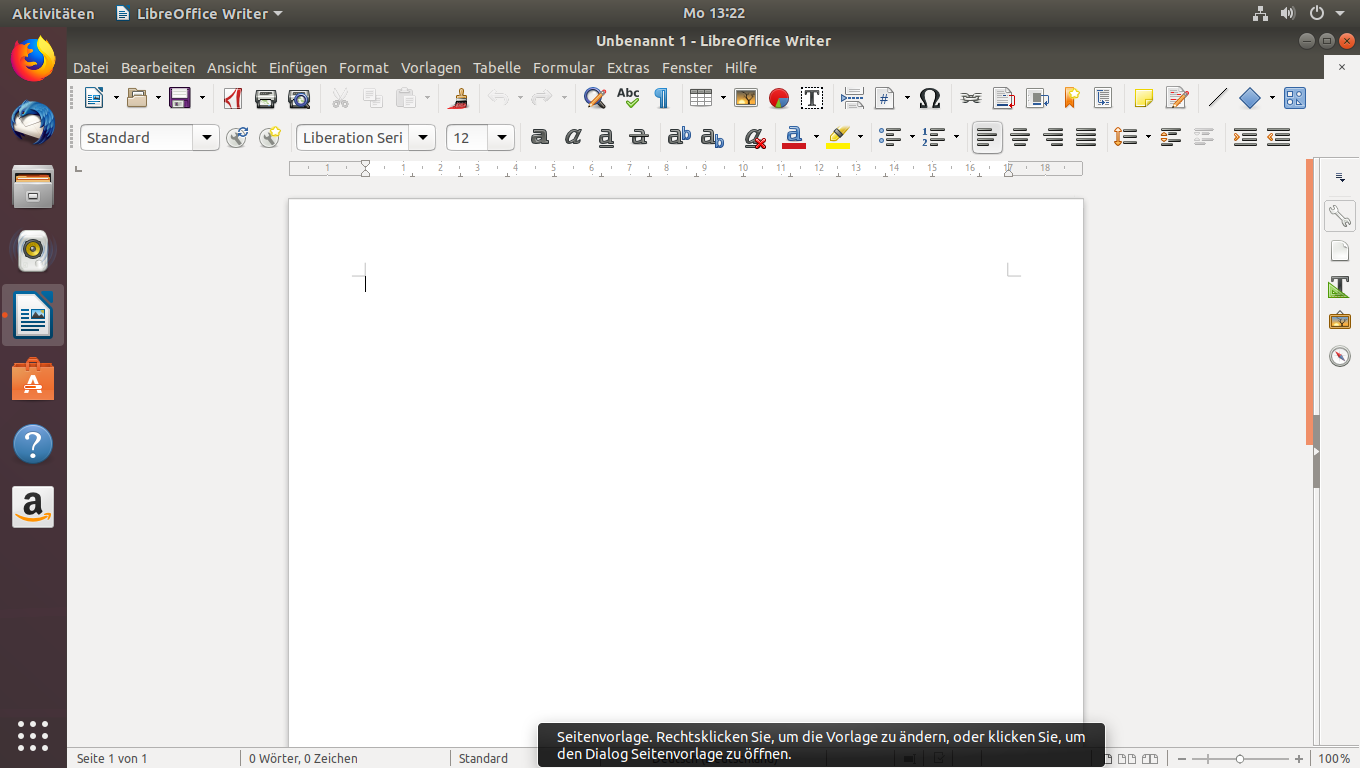Update the selected paragraph style
Viewport: 1360px width, 768px height.
[237, 137]
